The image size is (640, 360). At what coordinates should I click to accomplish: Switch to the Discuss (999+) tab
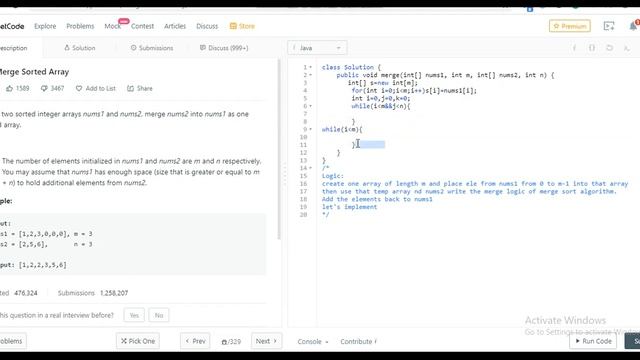(x=224, y=48)
